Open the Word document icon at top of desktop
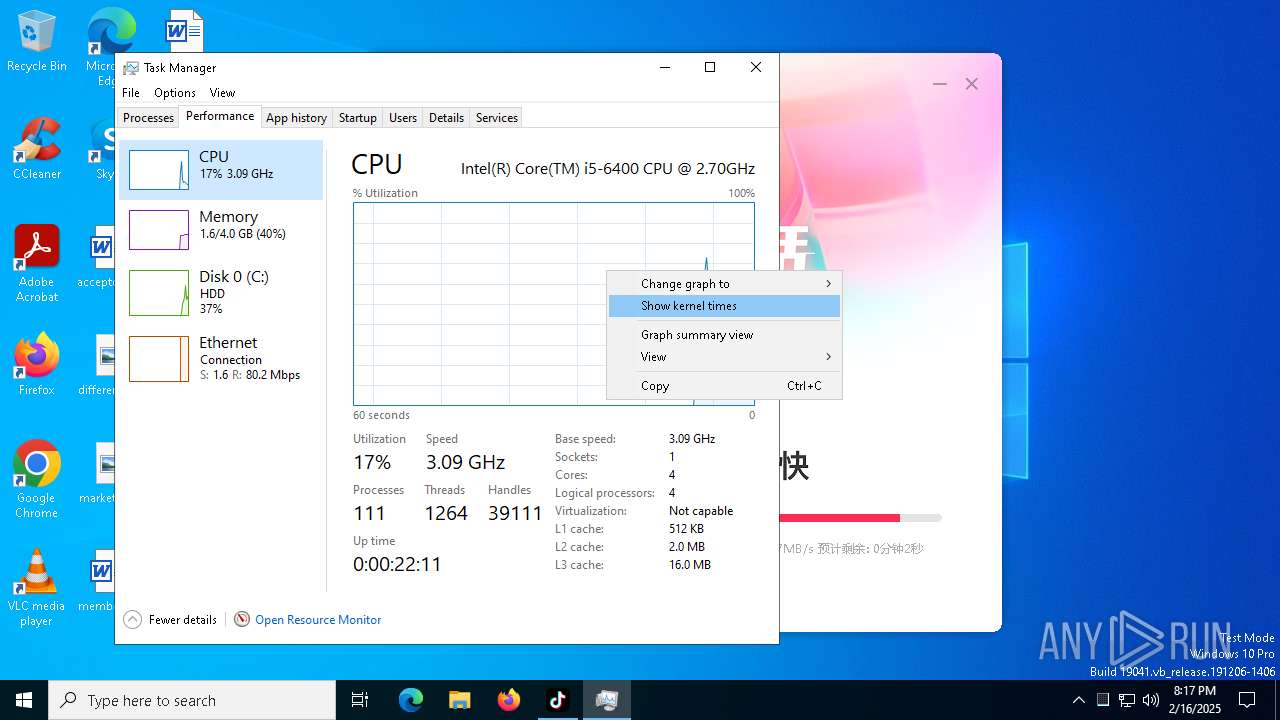The height and width of the screenshot is (720, 1280). [183, 30]
